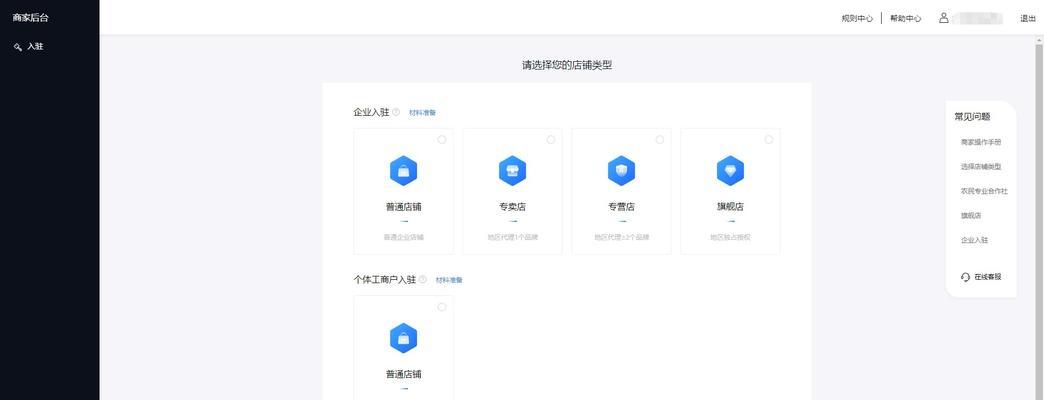This screenshot has width=1044, height=400.
Task: Open 企业入驻 entry in 常见问题 panel
Action: [974, 240]
